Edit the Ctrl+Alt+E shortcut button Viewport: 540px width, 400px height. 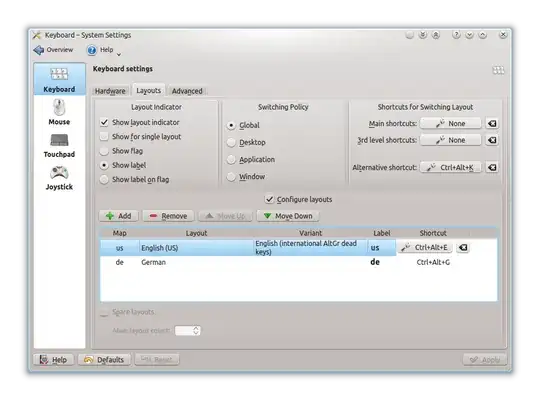tap(425, 247)
